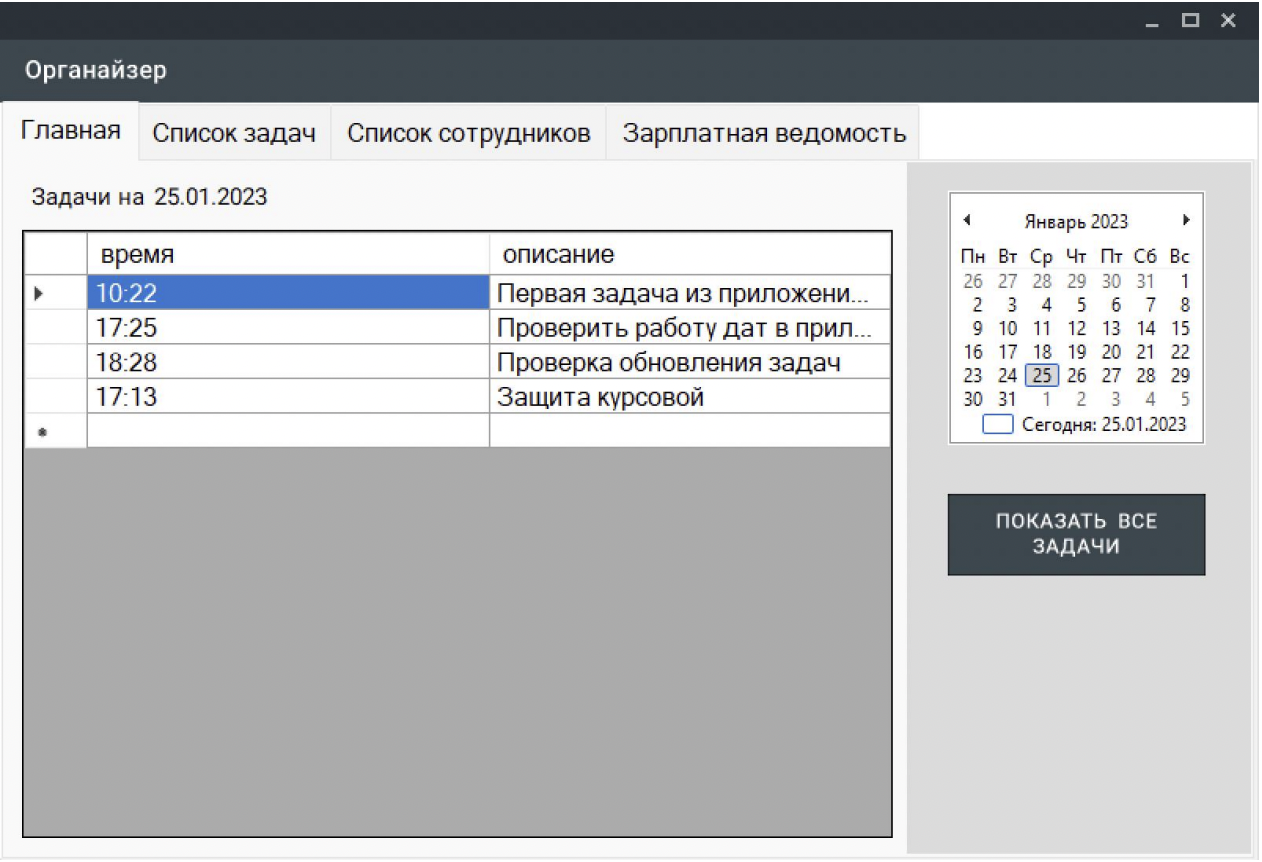The height and width of the screenshot is (862, 1262).
Task: Switch to the Зарплатная ведомость tab
Action: pos(763,131)
